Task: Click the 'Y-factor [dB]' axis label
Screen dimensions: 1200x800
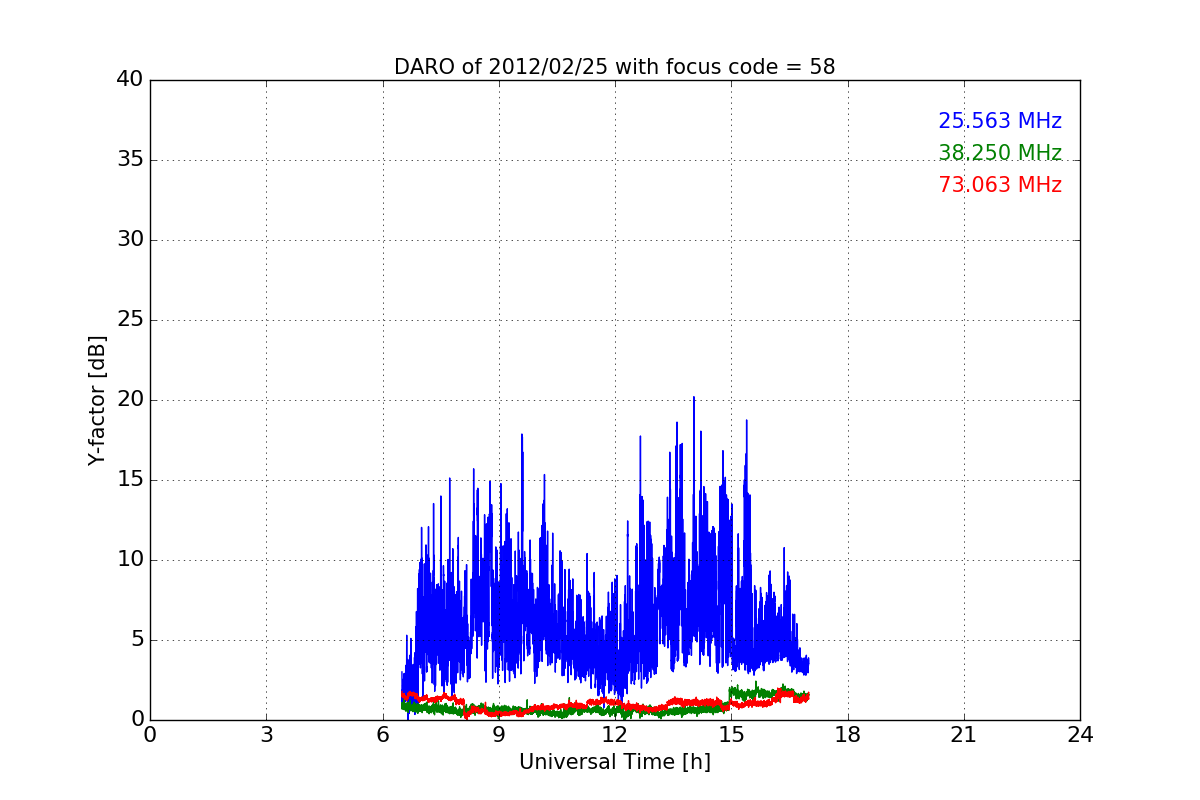Action: tap(97, 400)
